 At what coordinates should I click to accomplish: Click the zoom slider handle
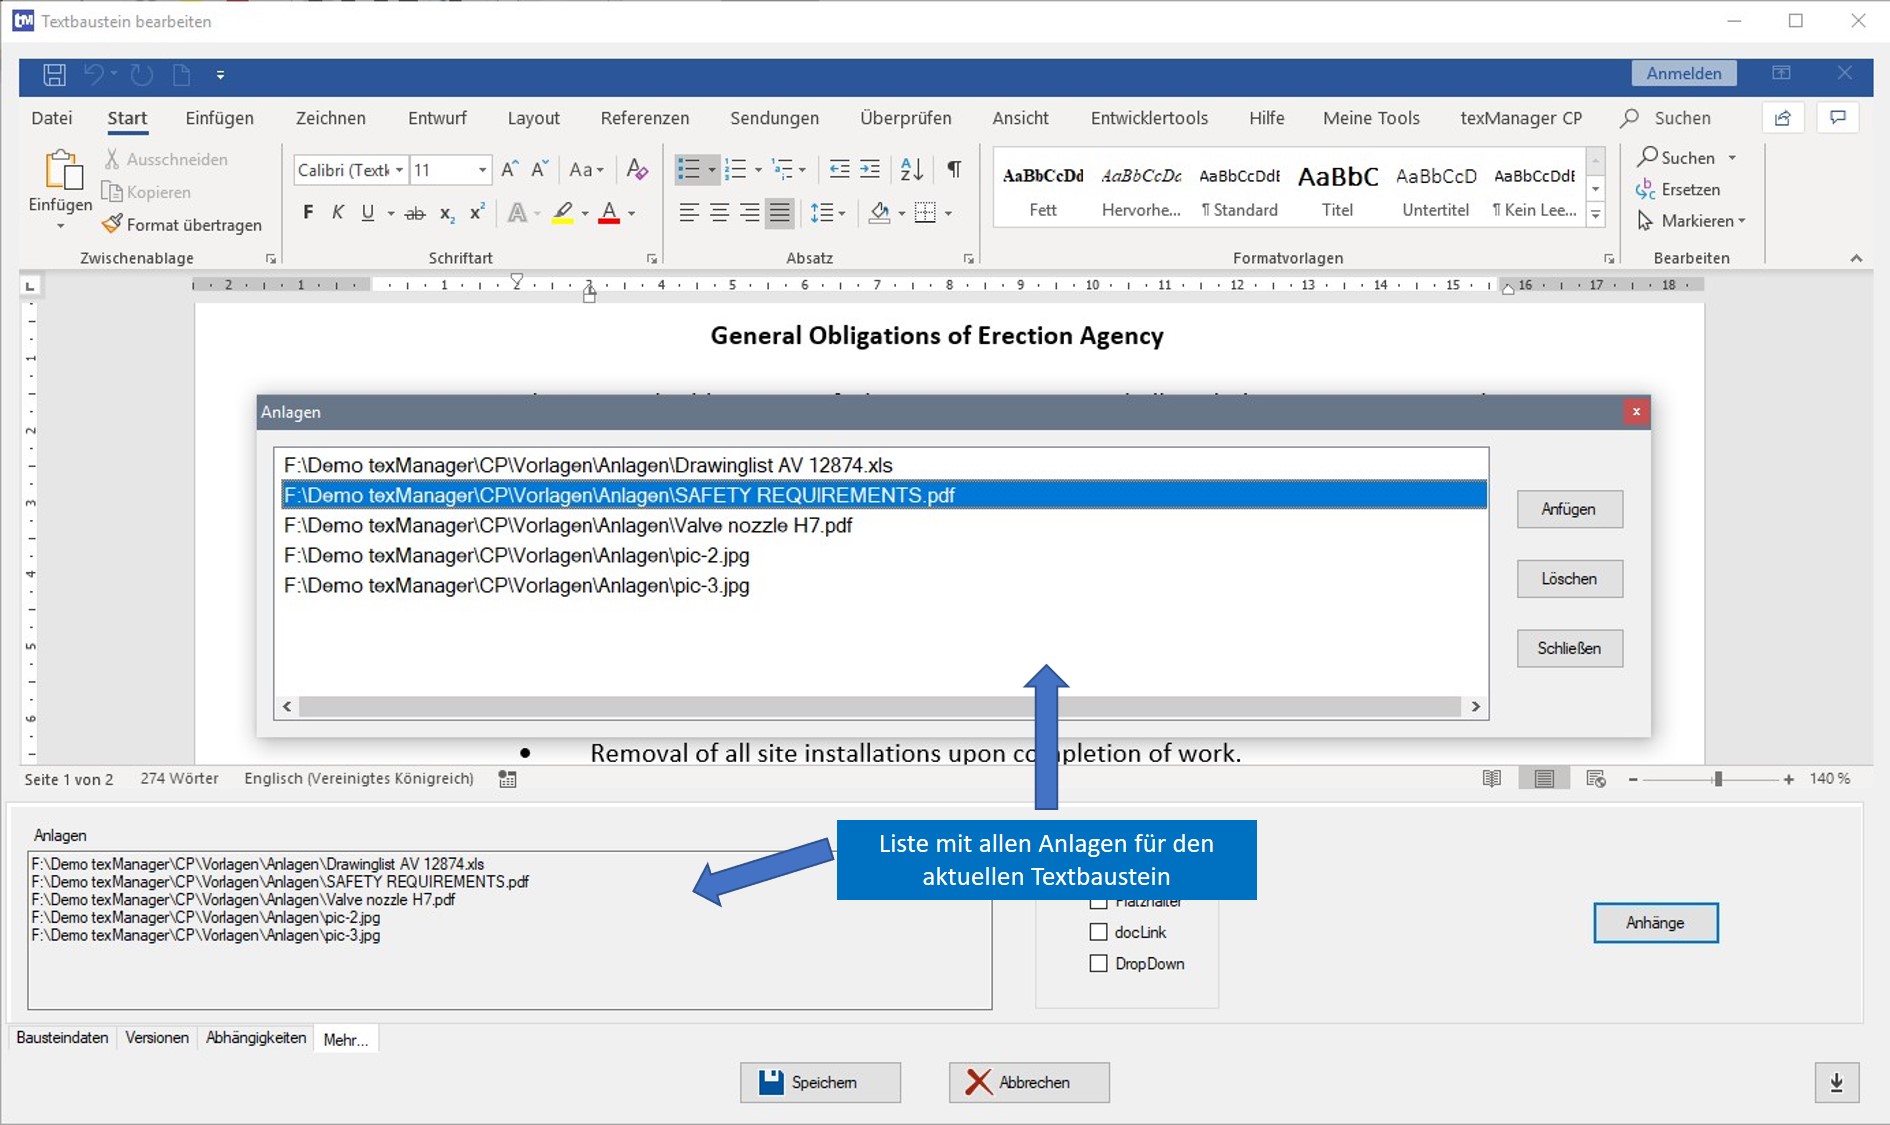click(x=1718, y=779)
